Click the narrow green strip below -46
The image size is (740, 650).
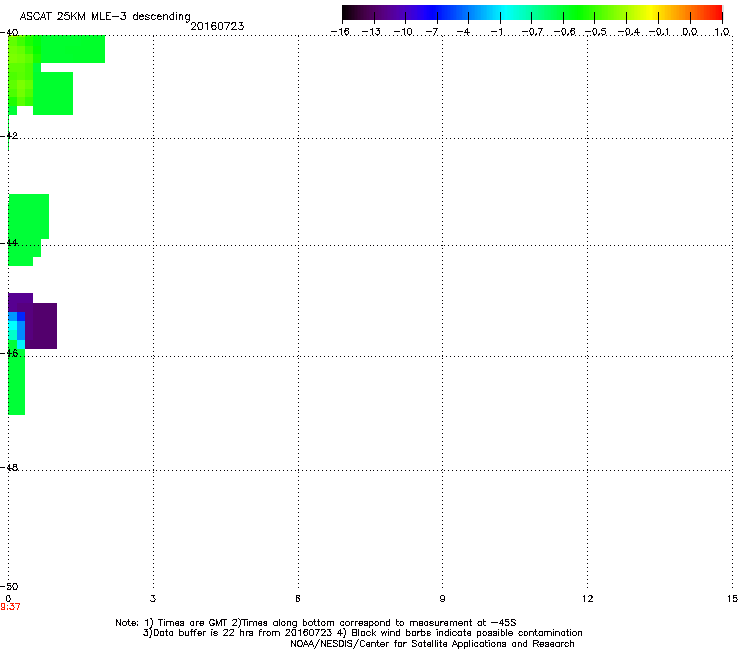[x=17, y=382]
